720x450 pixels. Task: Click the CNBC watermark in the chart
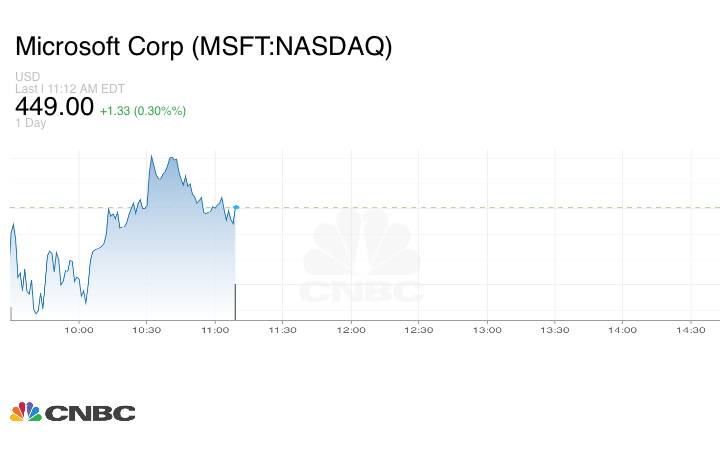[x=363, y=262]
